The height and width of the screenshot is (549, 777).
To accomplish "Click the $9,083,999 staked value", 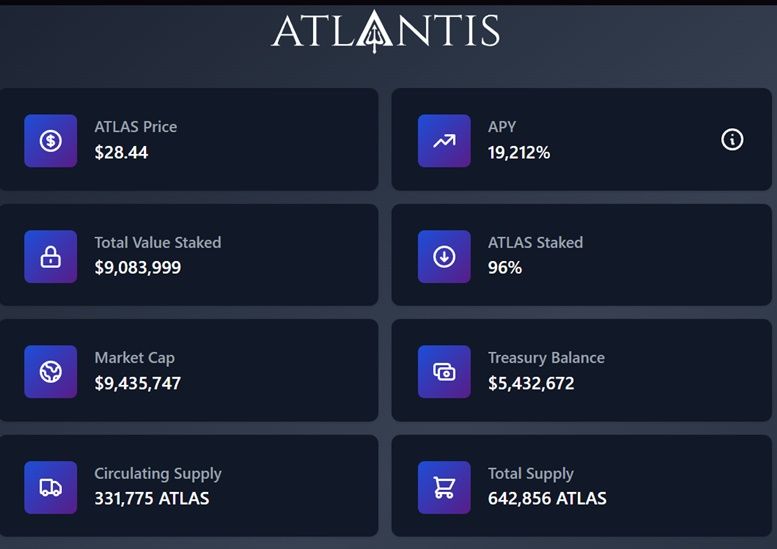I will click(x=138, y=268).
